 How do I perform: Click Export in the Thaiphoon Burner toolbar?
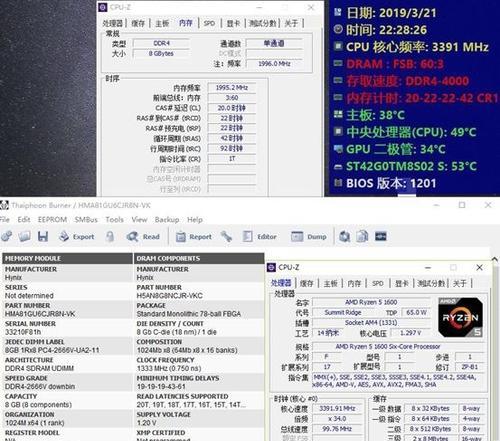[x=77, y=236]
